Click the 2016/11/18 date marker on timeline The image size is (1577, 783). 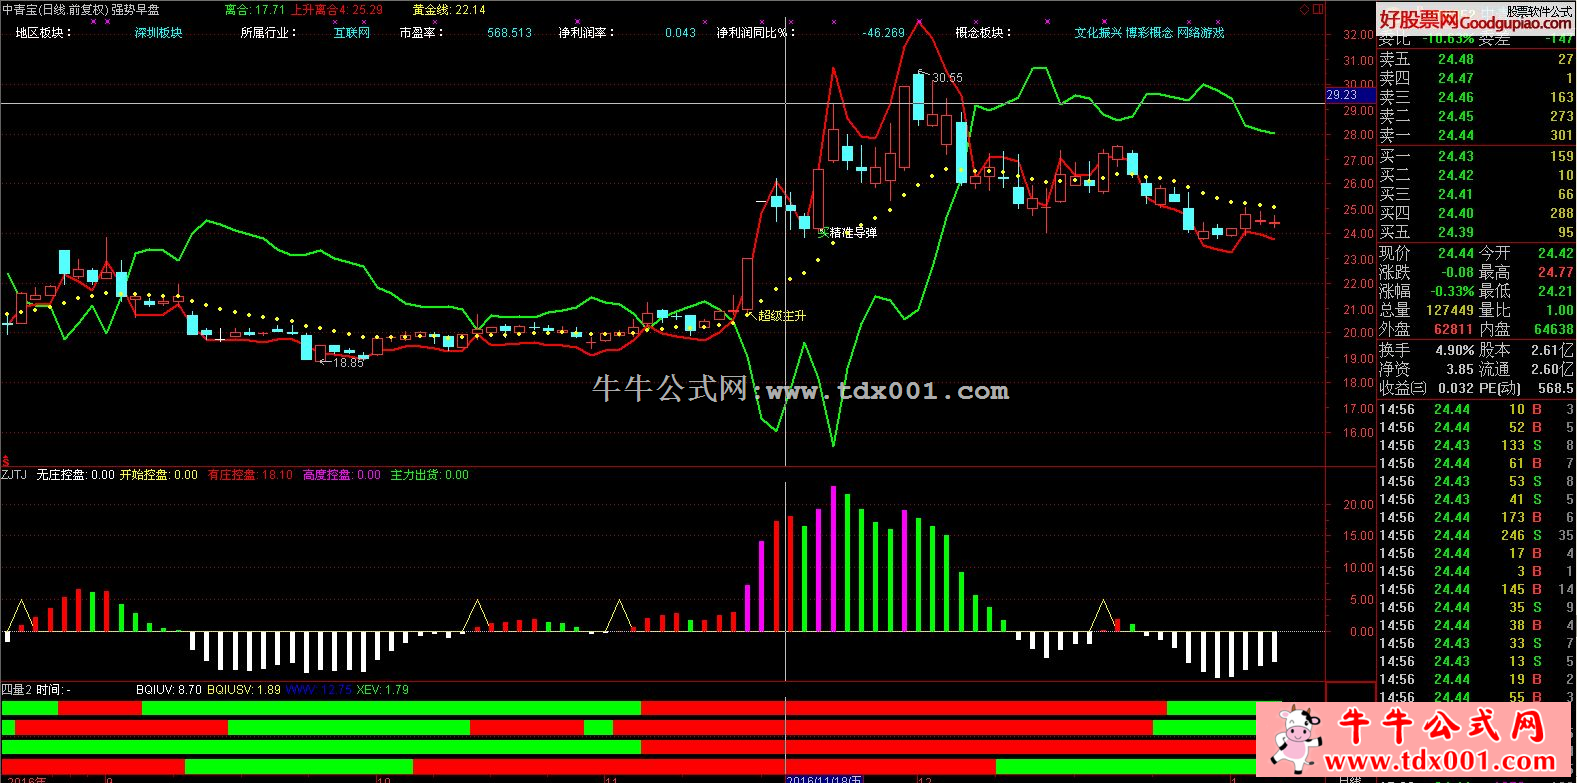(x=824, y=778)
